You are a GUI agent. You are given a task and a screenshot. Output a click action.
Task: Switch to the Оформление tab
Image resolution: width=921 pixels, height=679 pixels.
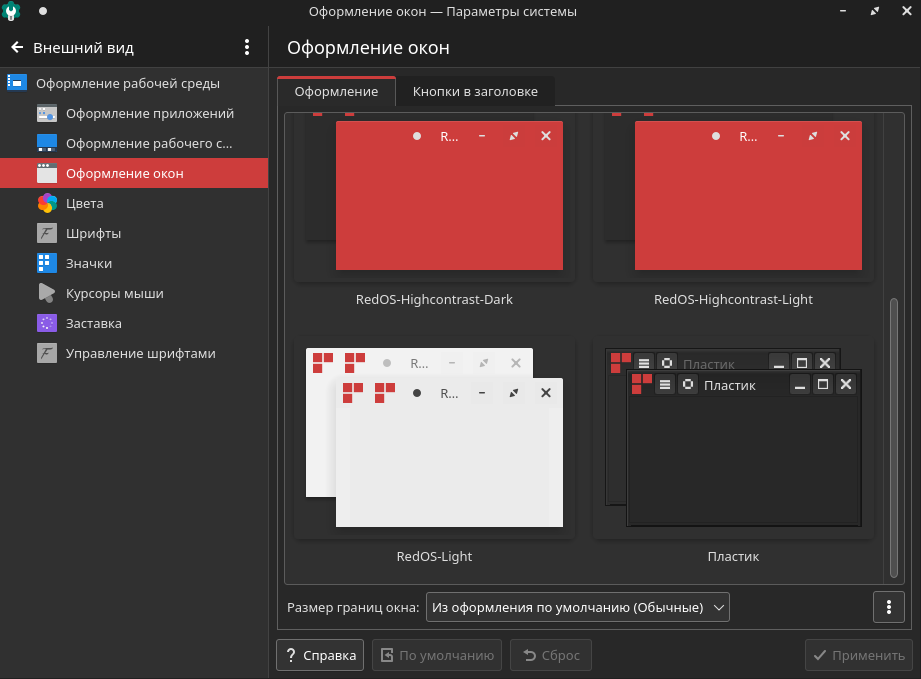click(336, 91)
